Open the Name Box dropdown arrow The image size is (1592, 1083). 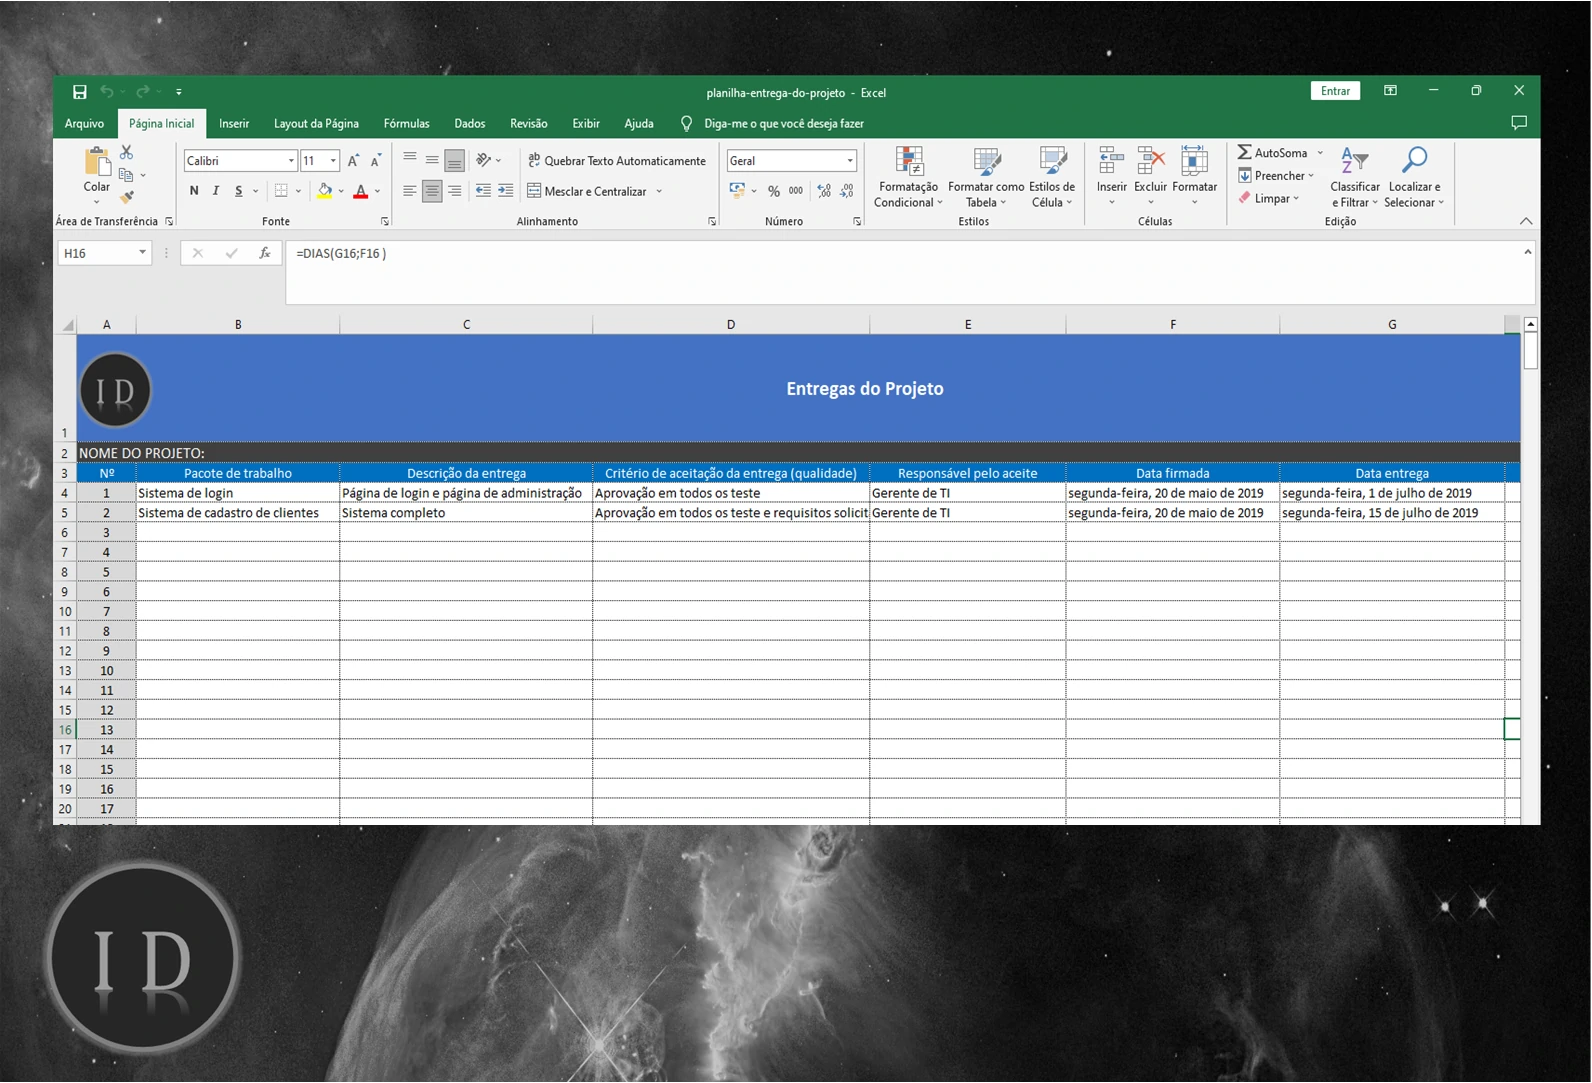[142, 253]
